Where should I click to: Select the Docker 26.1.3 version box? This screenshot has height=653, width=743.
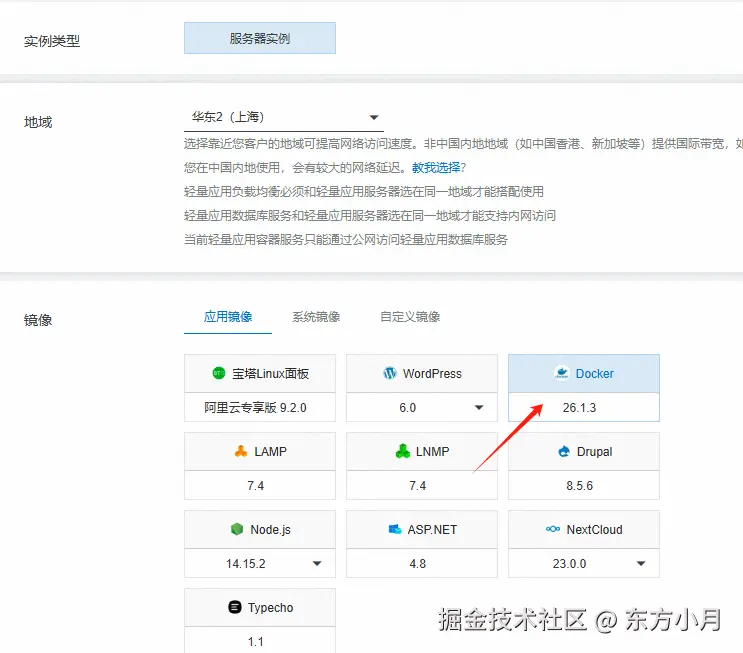point(584,408)
